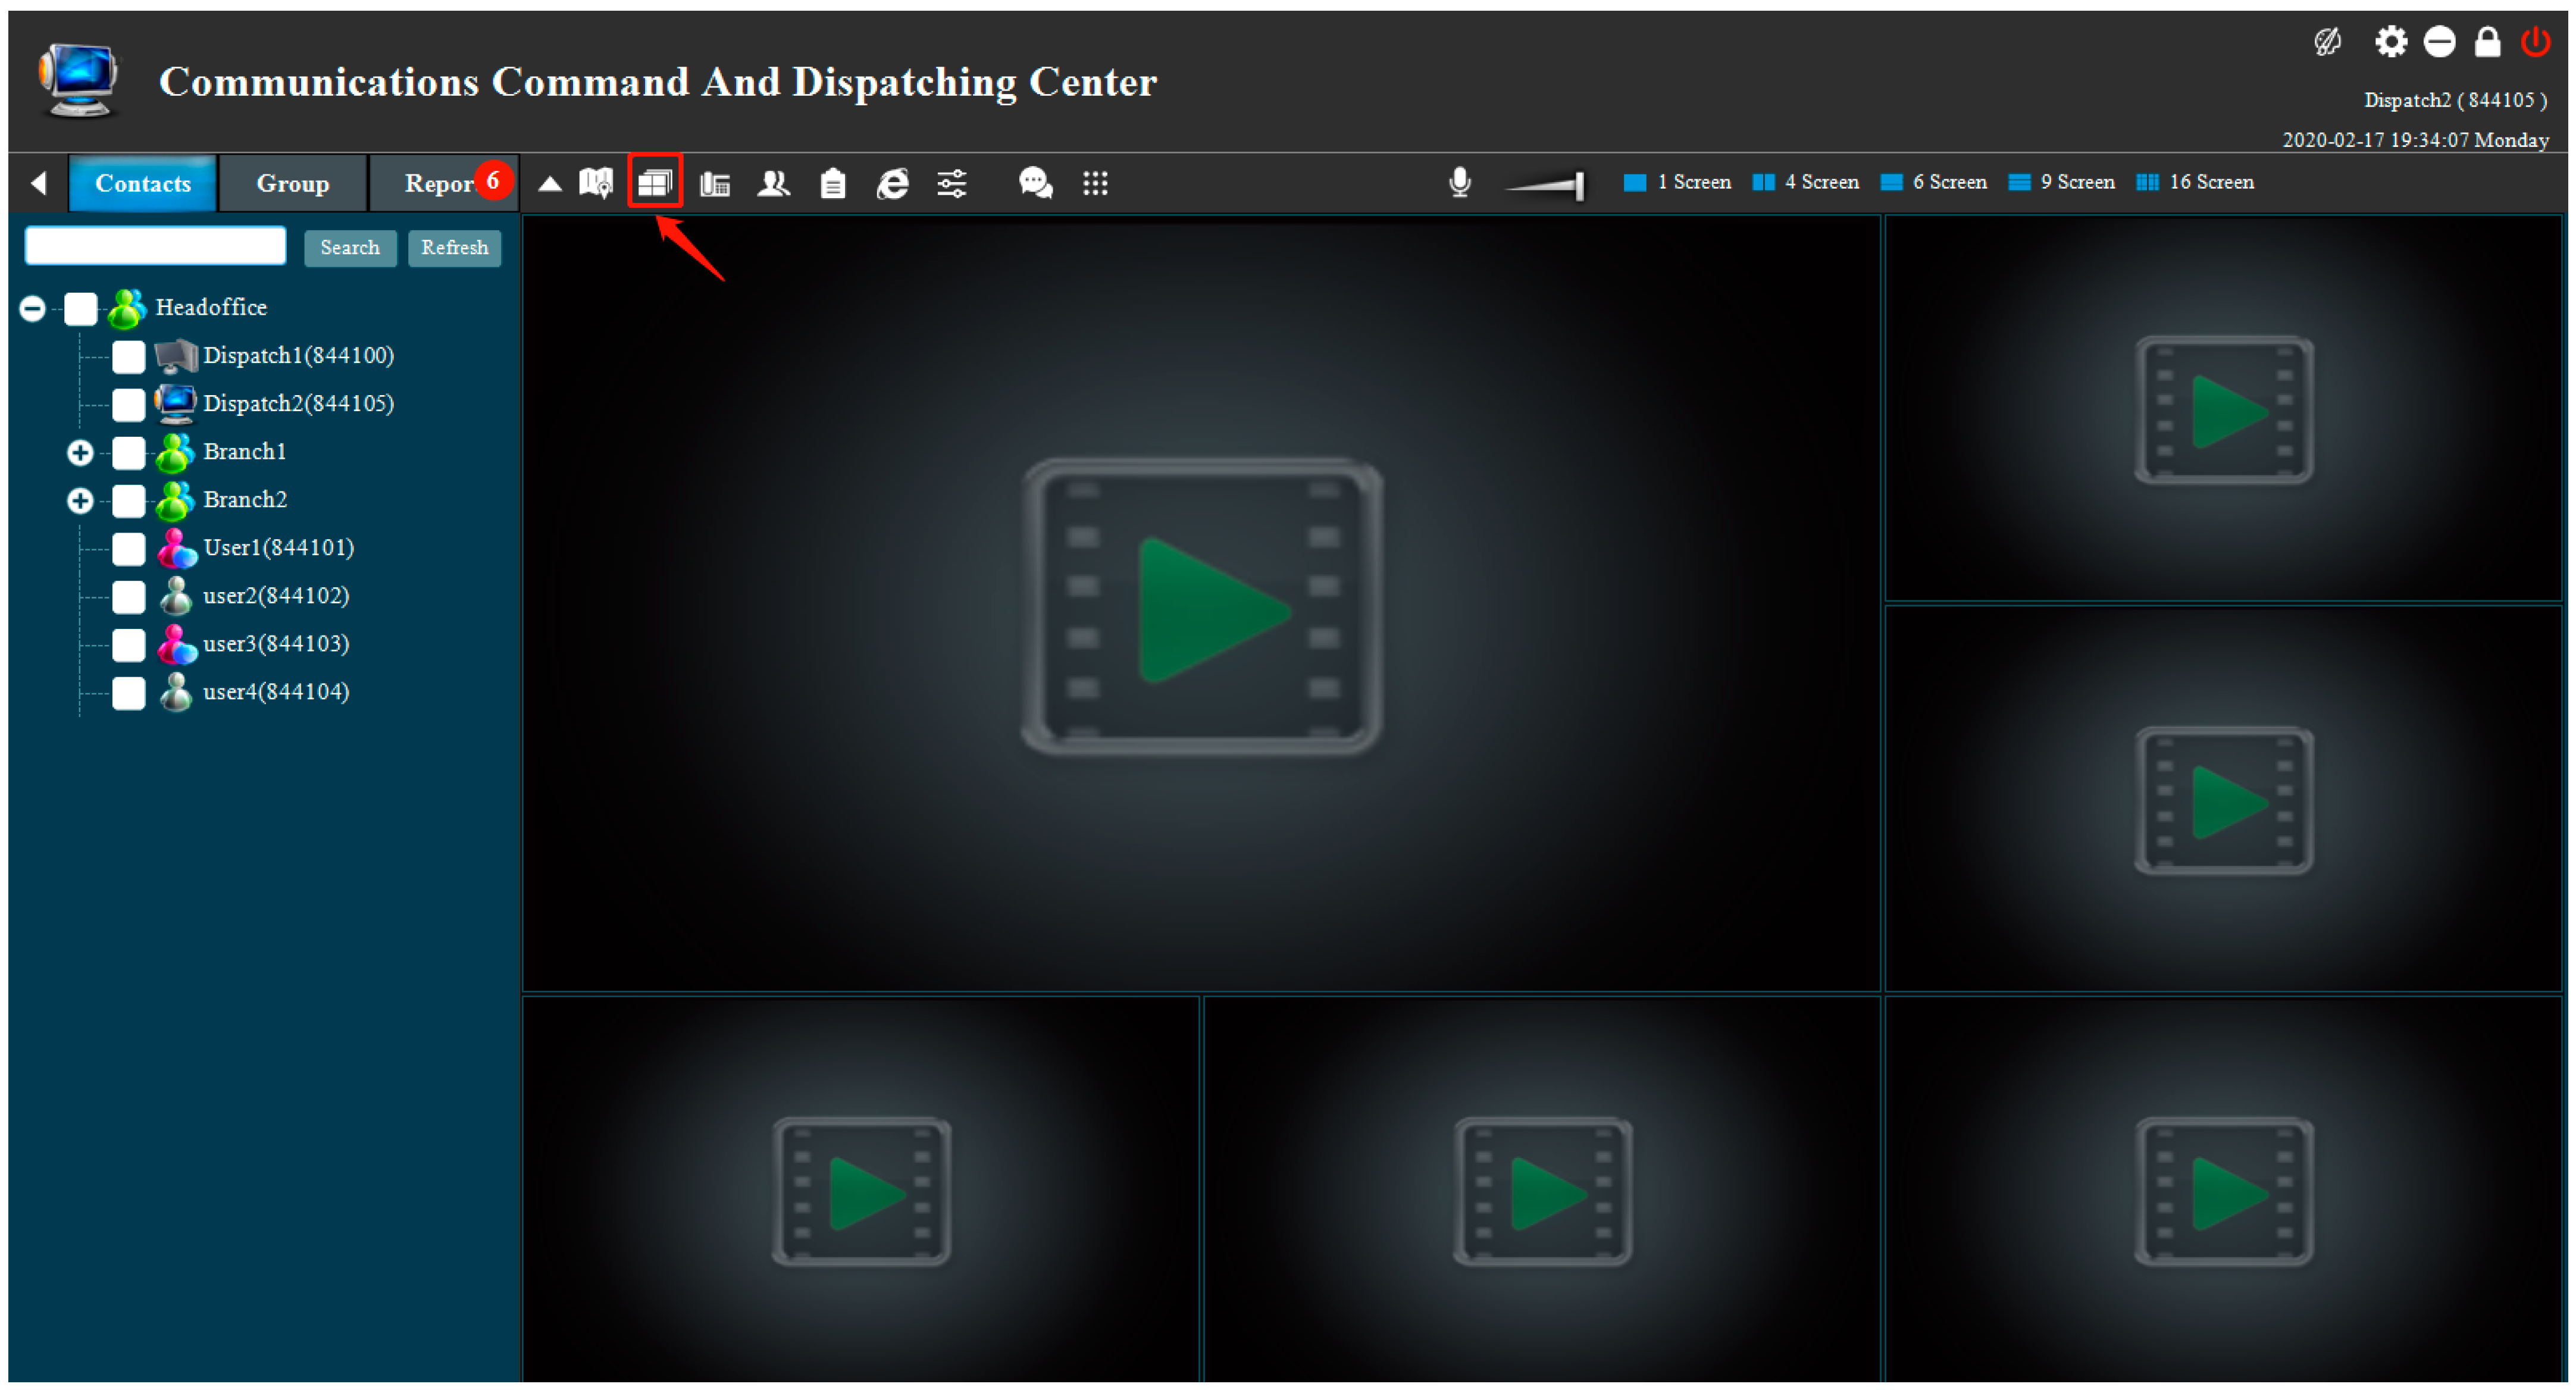Screen dimensions: 2576x1390
Task: Collapse the left panel with back arrow
Action: [x=39, y=183]
